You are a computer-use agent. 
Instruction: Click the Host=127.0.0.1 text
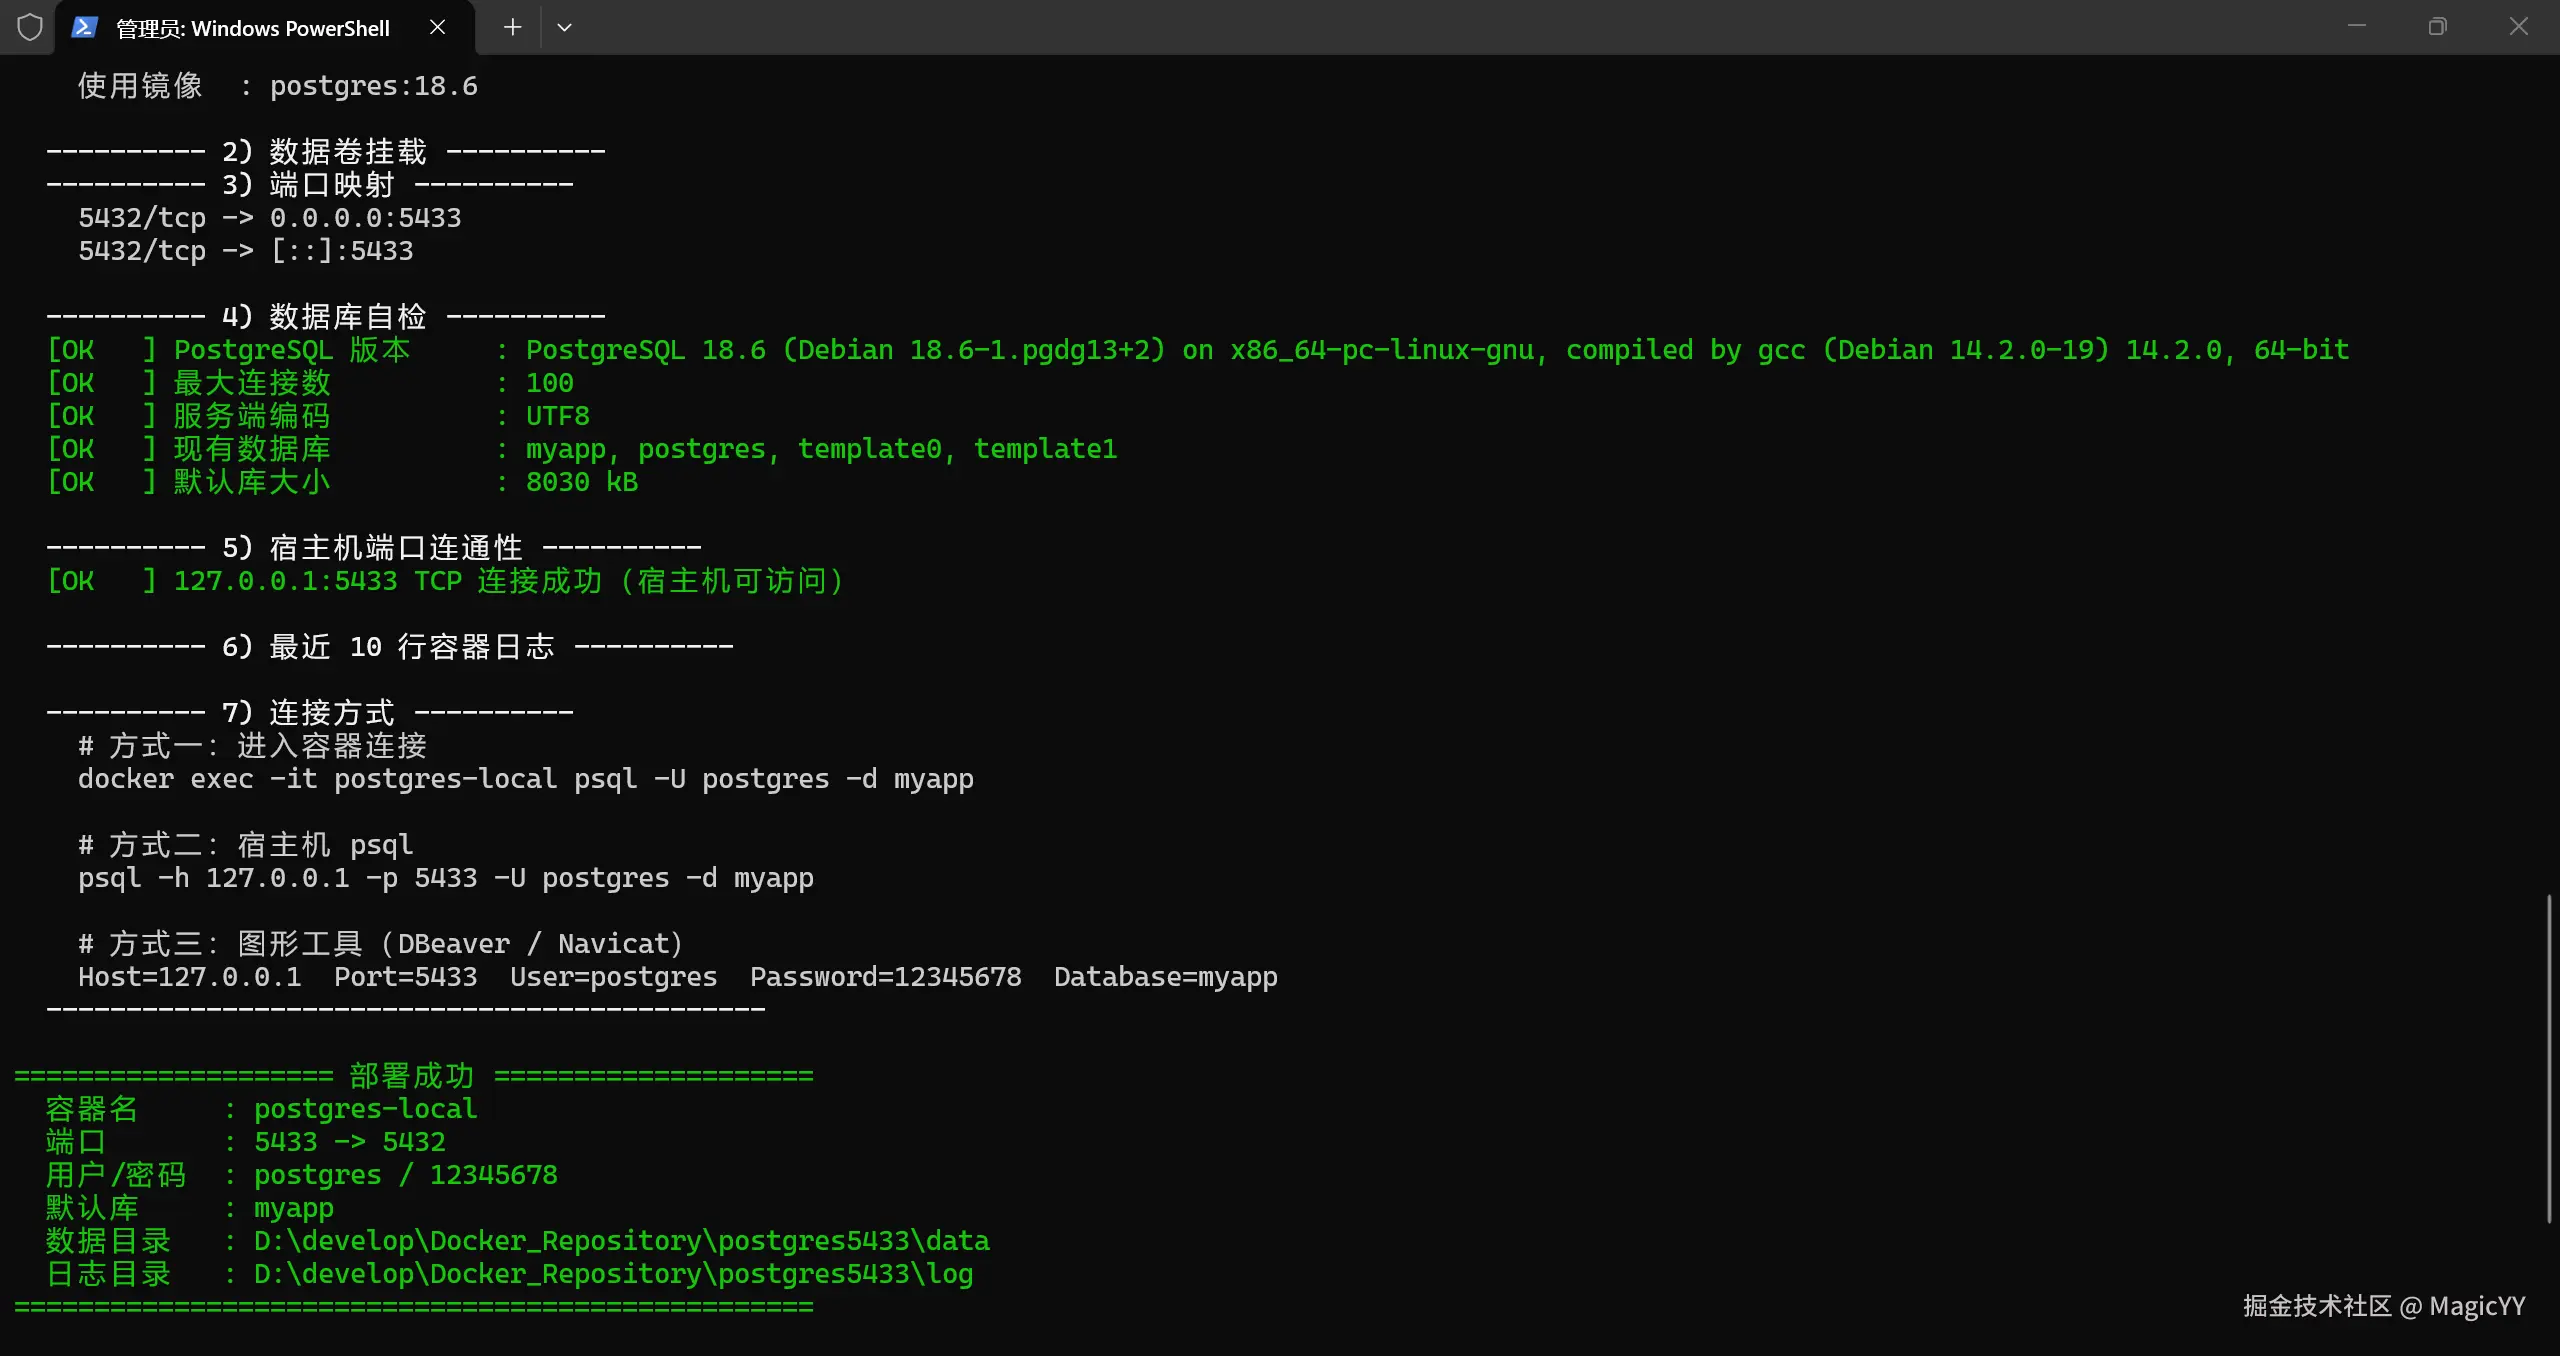[190, 977]
